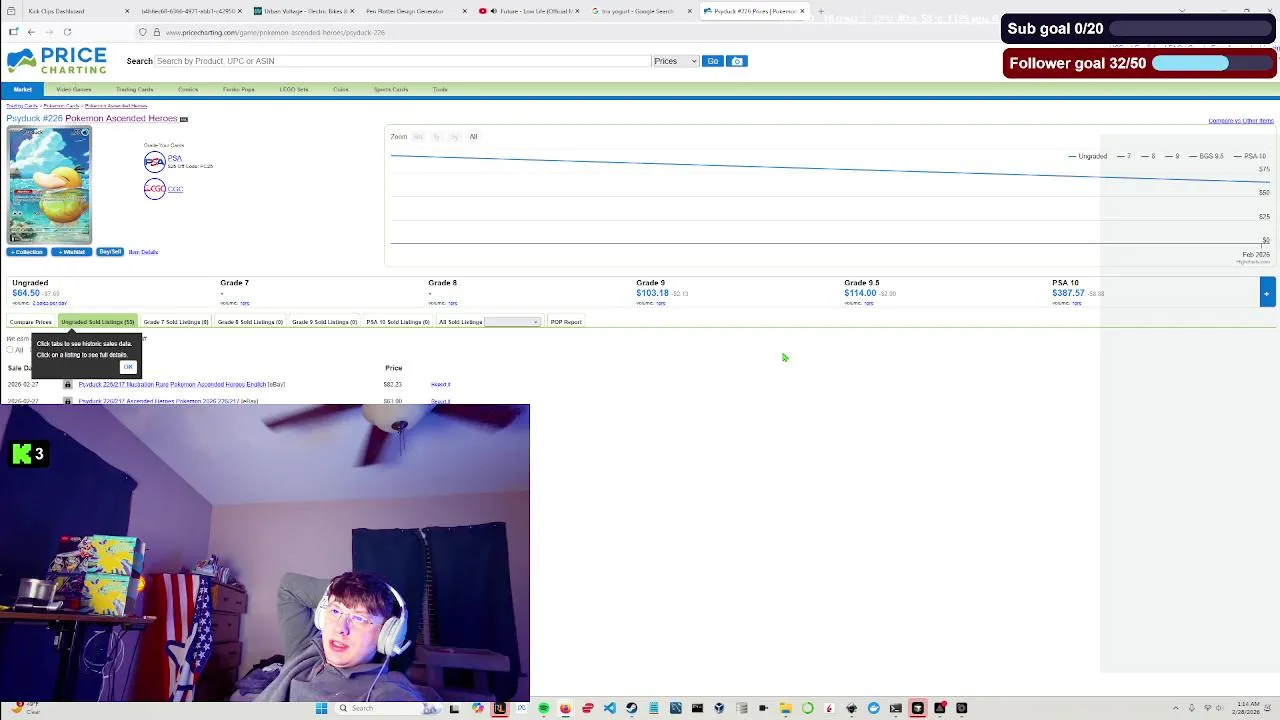Open the Video Games menu
The height and width of the screenshot is (720, 1280).
pyautogui.click(x=73, y=89)
